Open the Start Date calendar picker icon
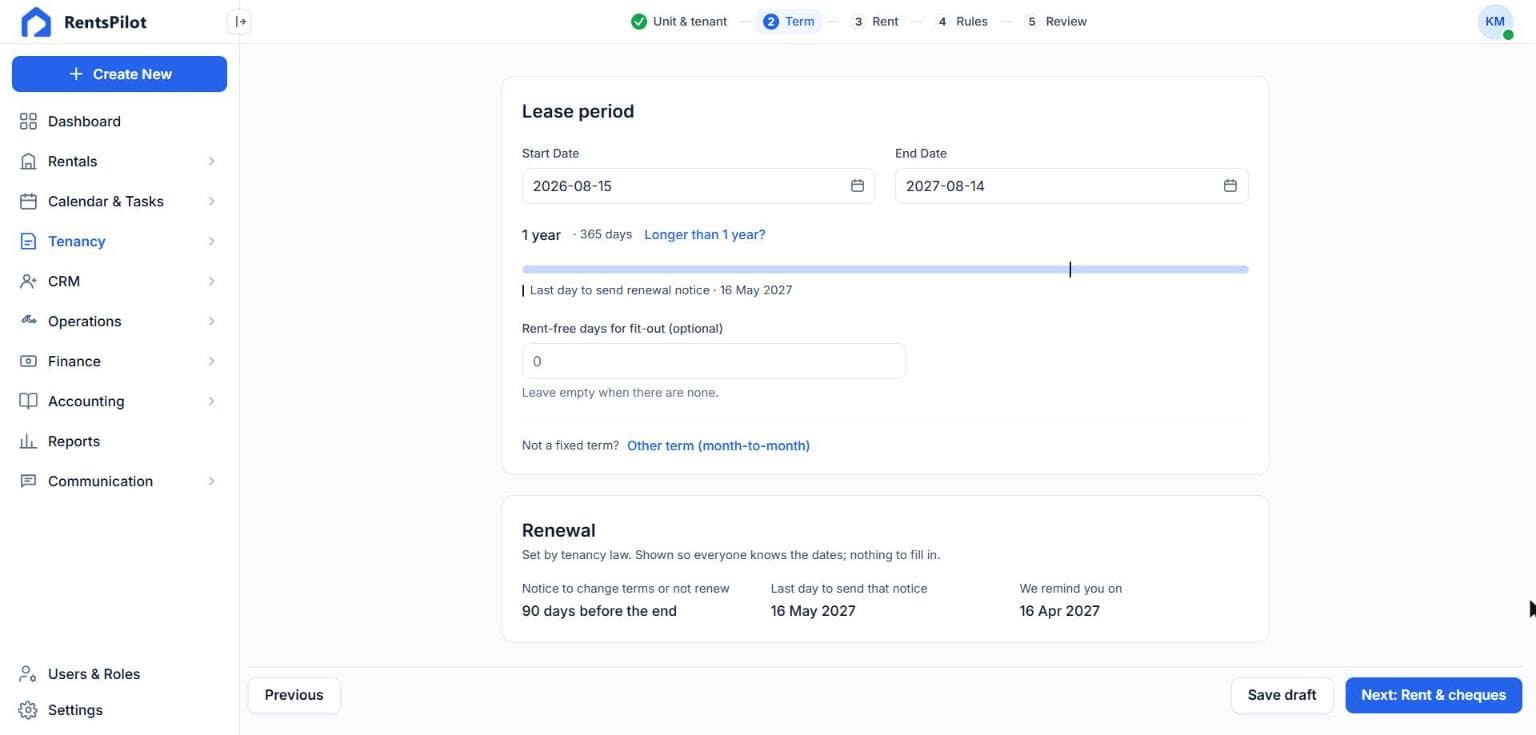This screenshot has width=1536, height=735. pyautogui.click(x=857, y=186)
